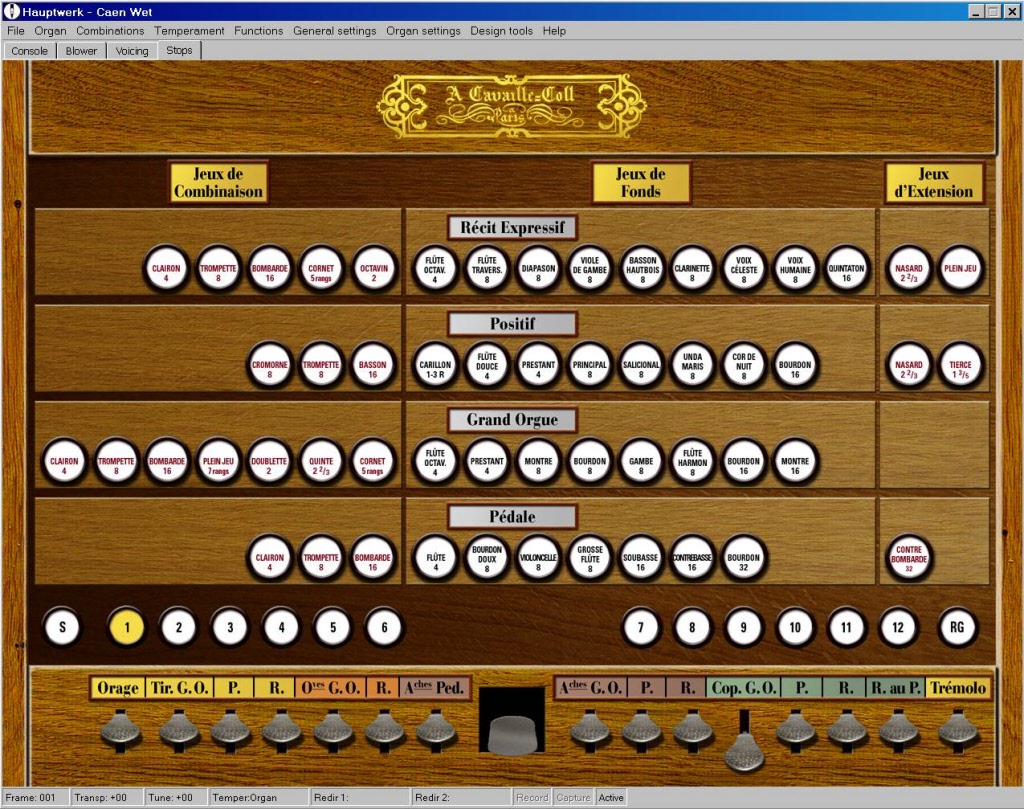Select combination piston 12
Viewport: 1024px width, 809px height.
[x=898, y=627]
